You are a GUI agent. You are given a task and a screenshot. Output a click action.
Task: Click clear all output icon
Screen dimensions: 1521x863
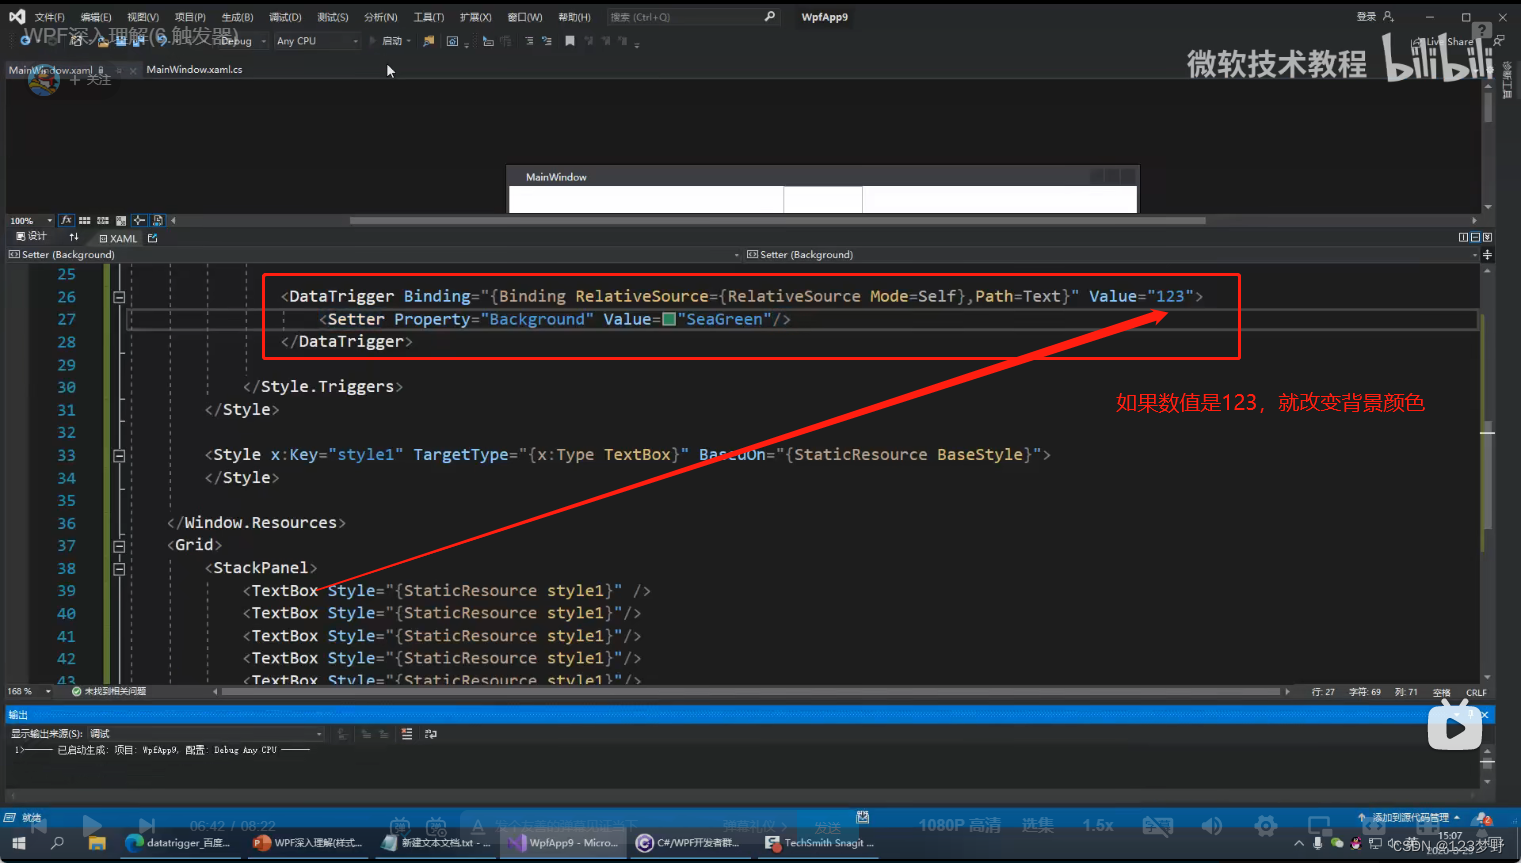[x=407, y=734]
